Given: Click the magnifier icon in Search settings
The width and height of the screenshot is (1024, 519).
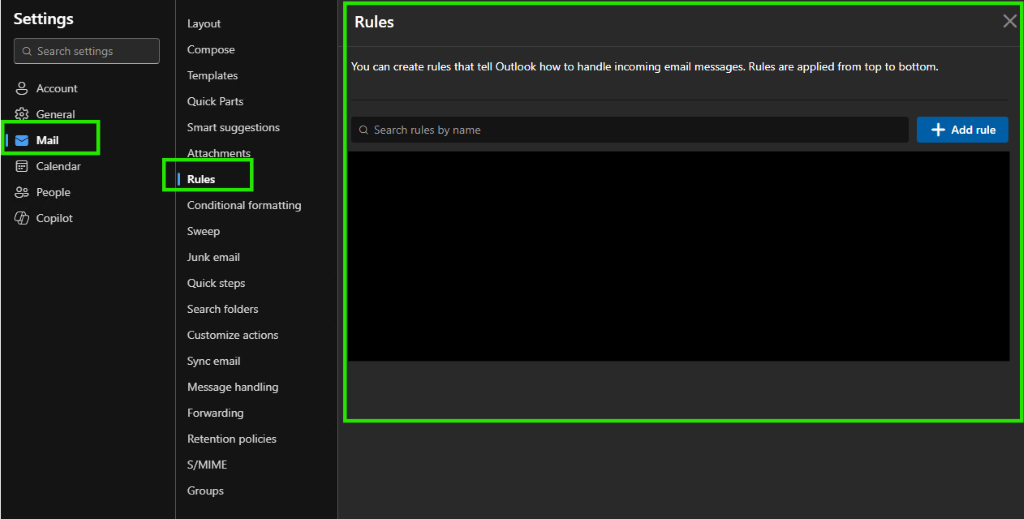Looking at the screenshot, I should tap(27, 51).
